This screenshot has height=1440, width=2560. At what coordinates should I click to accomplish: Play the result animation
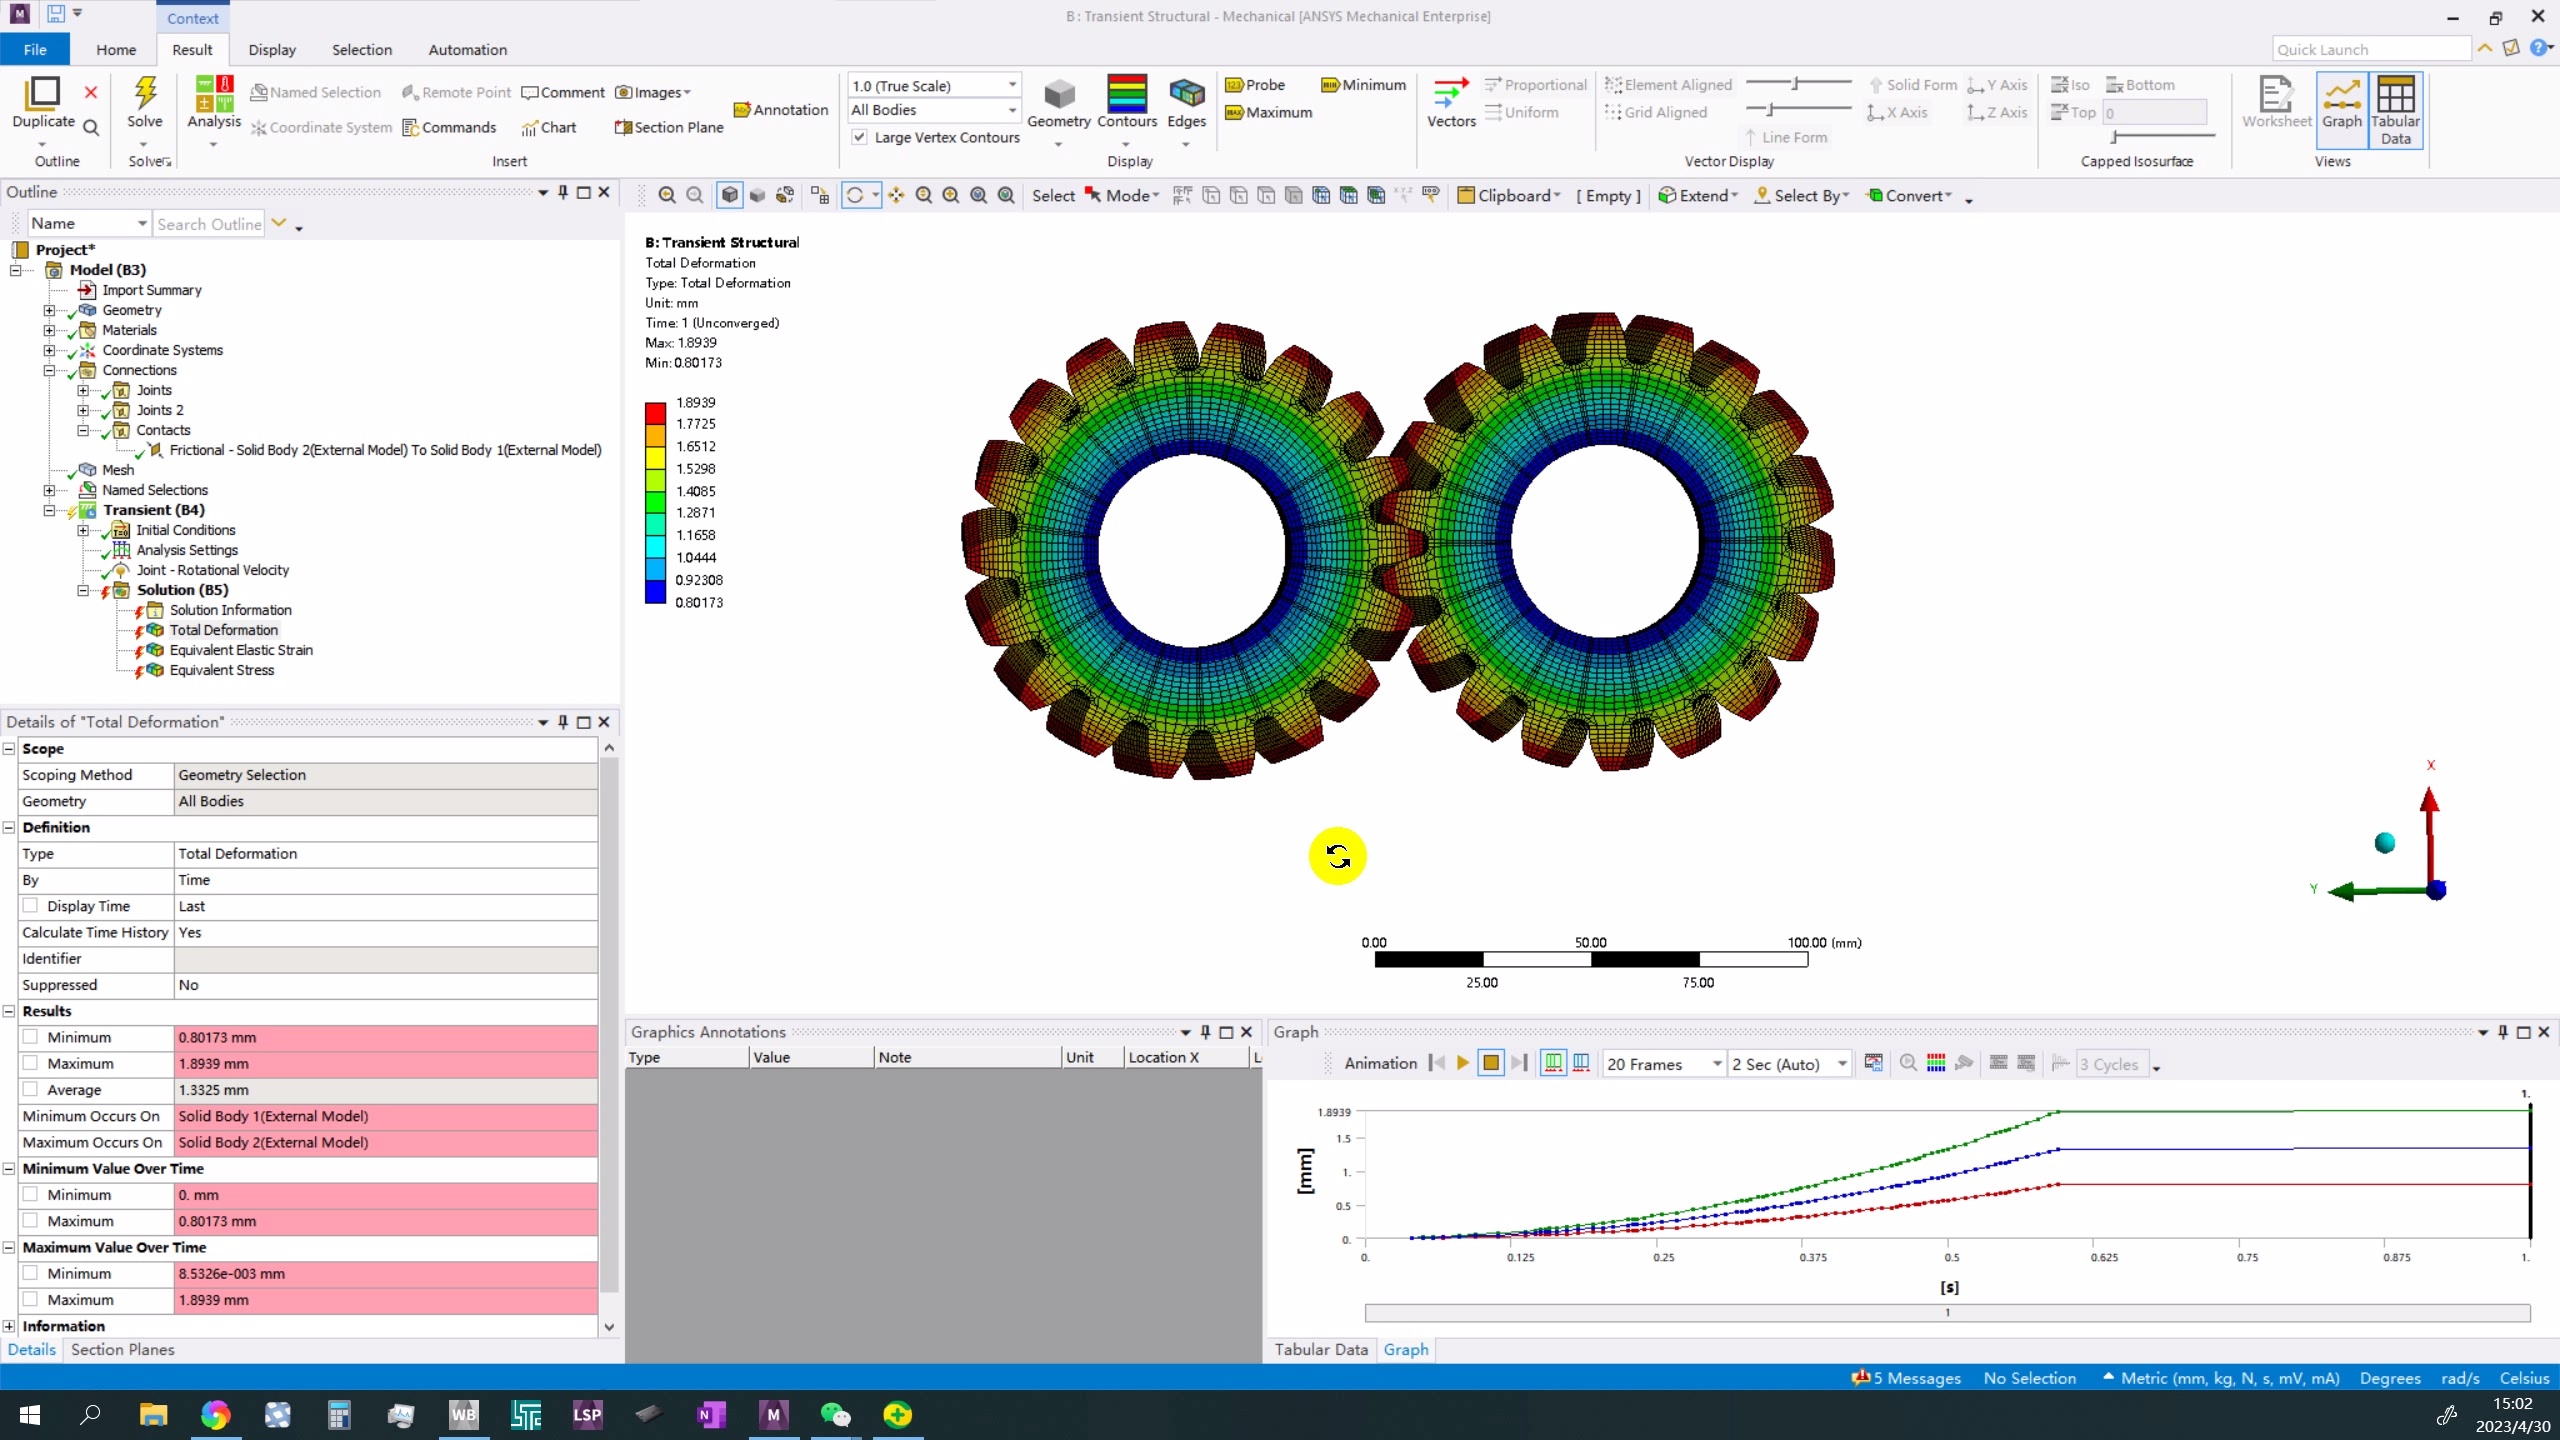[1462, 1063]
